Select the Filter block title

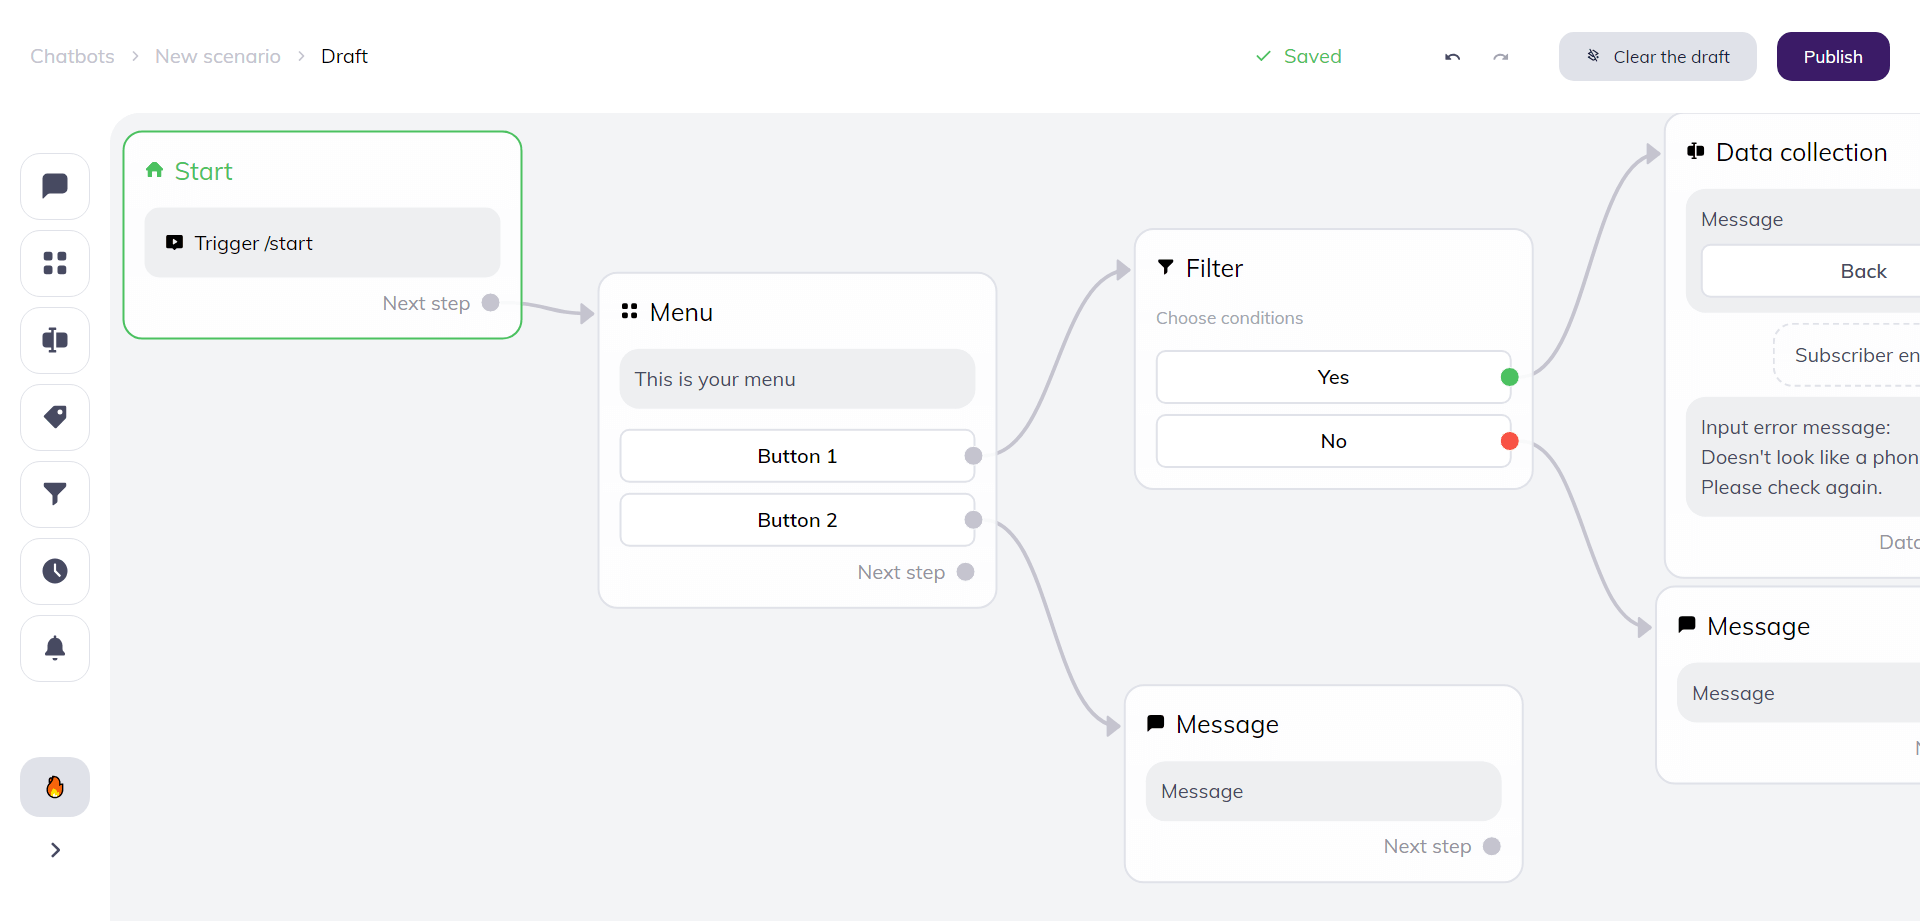1214,269
